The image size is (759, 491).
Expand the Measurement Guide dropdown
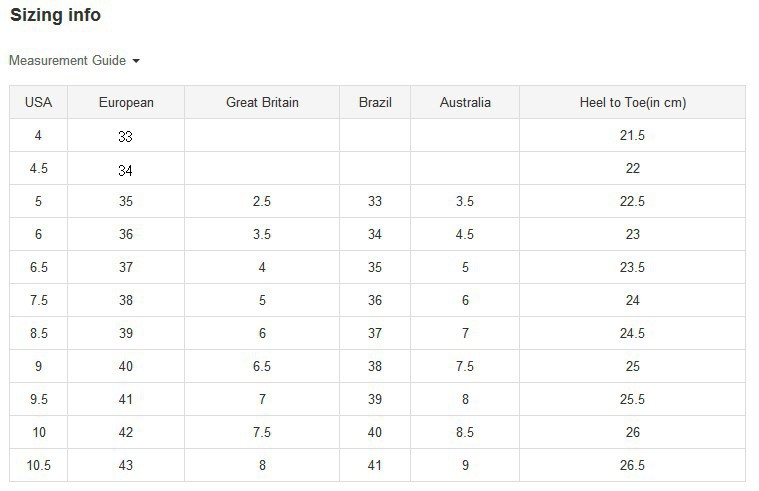pos(74,61)
